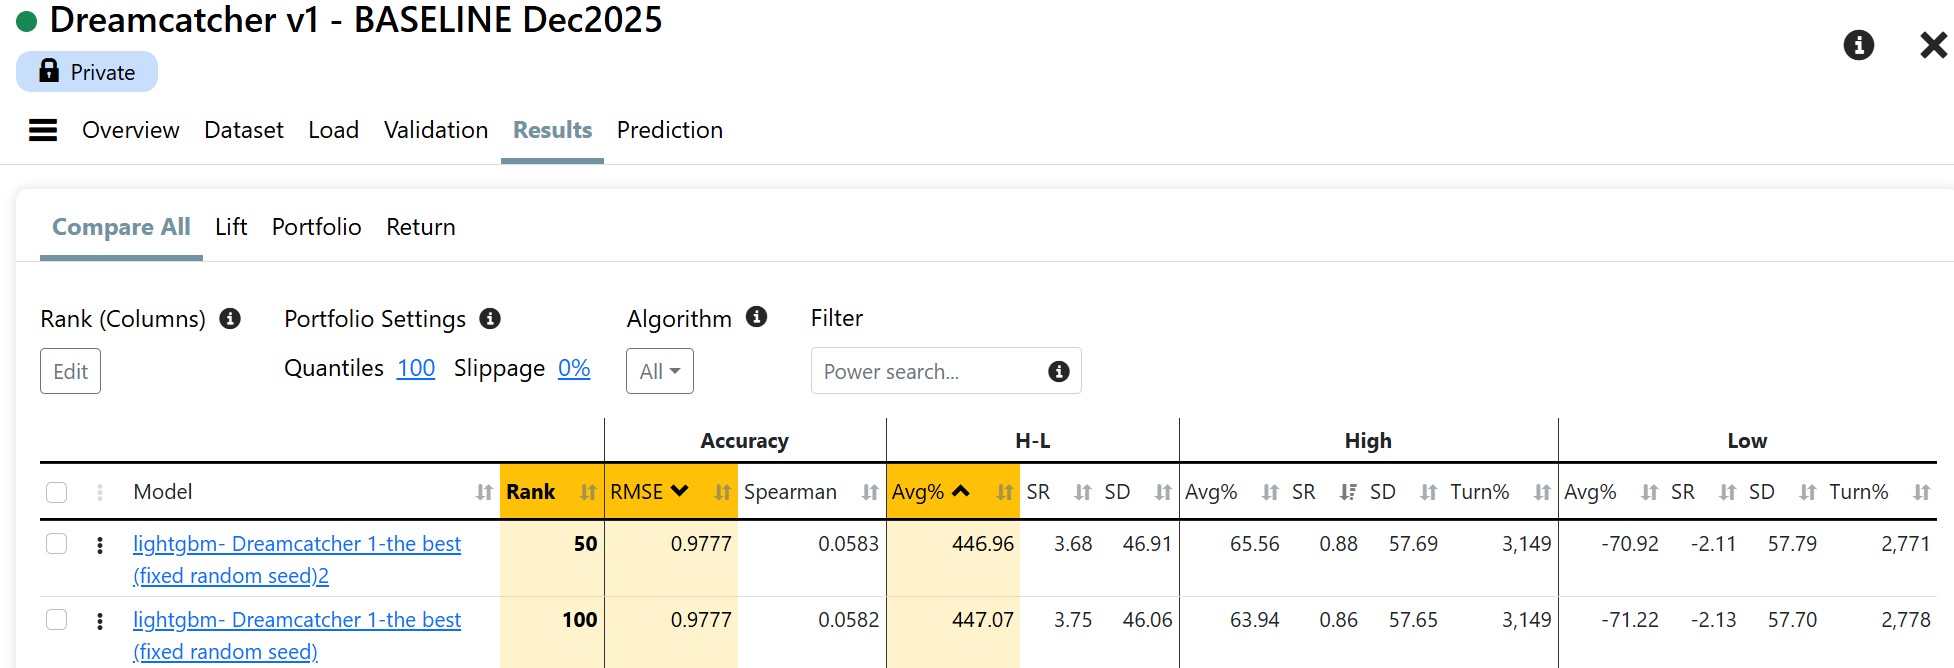The height and width of the screenshot is (668, 1954).
Task: Open the three-dot menu for second lightgbm row
Action: (100, 621)
